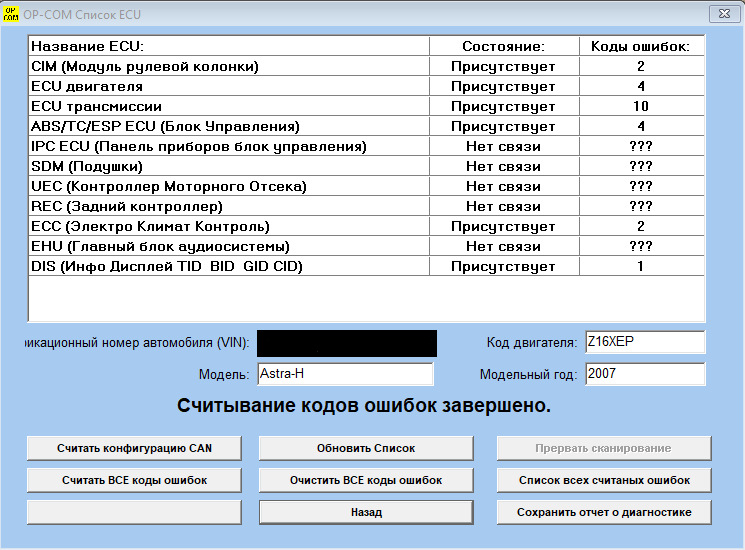This screenshot has height=550, width=745.
Task: Click 'Считывание кодов ошибок завершено.' status text
Action: click(364, 406)
